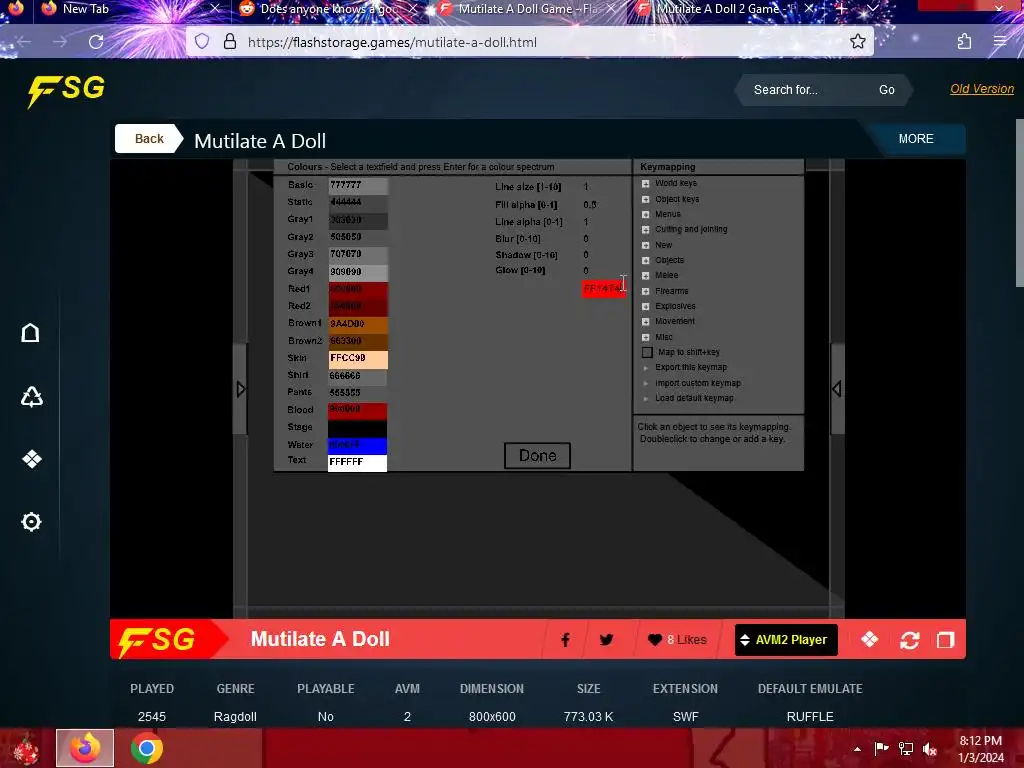Screen dimensions: 1024x768
Task: Select Text colour field FFFFFF
Action: coord(358,462)
